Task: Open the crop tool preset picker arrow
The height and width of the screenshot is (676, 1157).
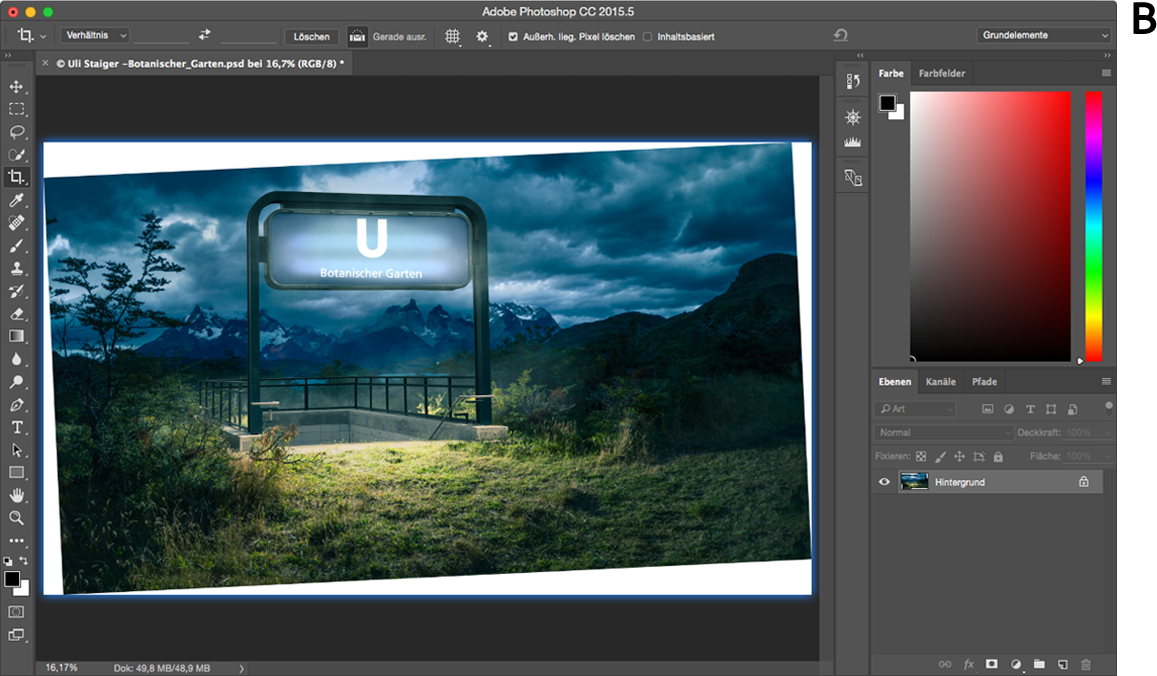Action: click(43, 35)
